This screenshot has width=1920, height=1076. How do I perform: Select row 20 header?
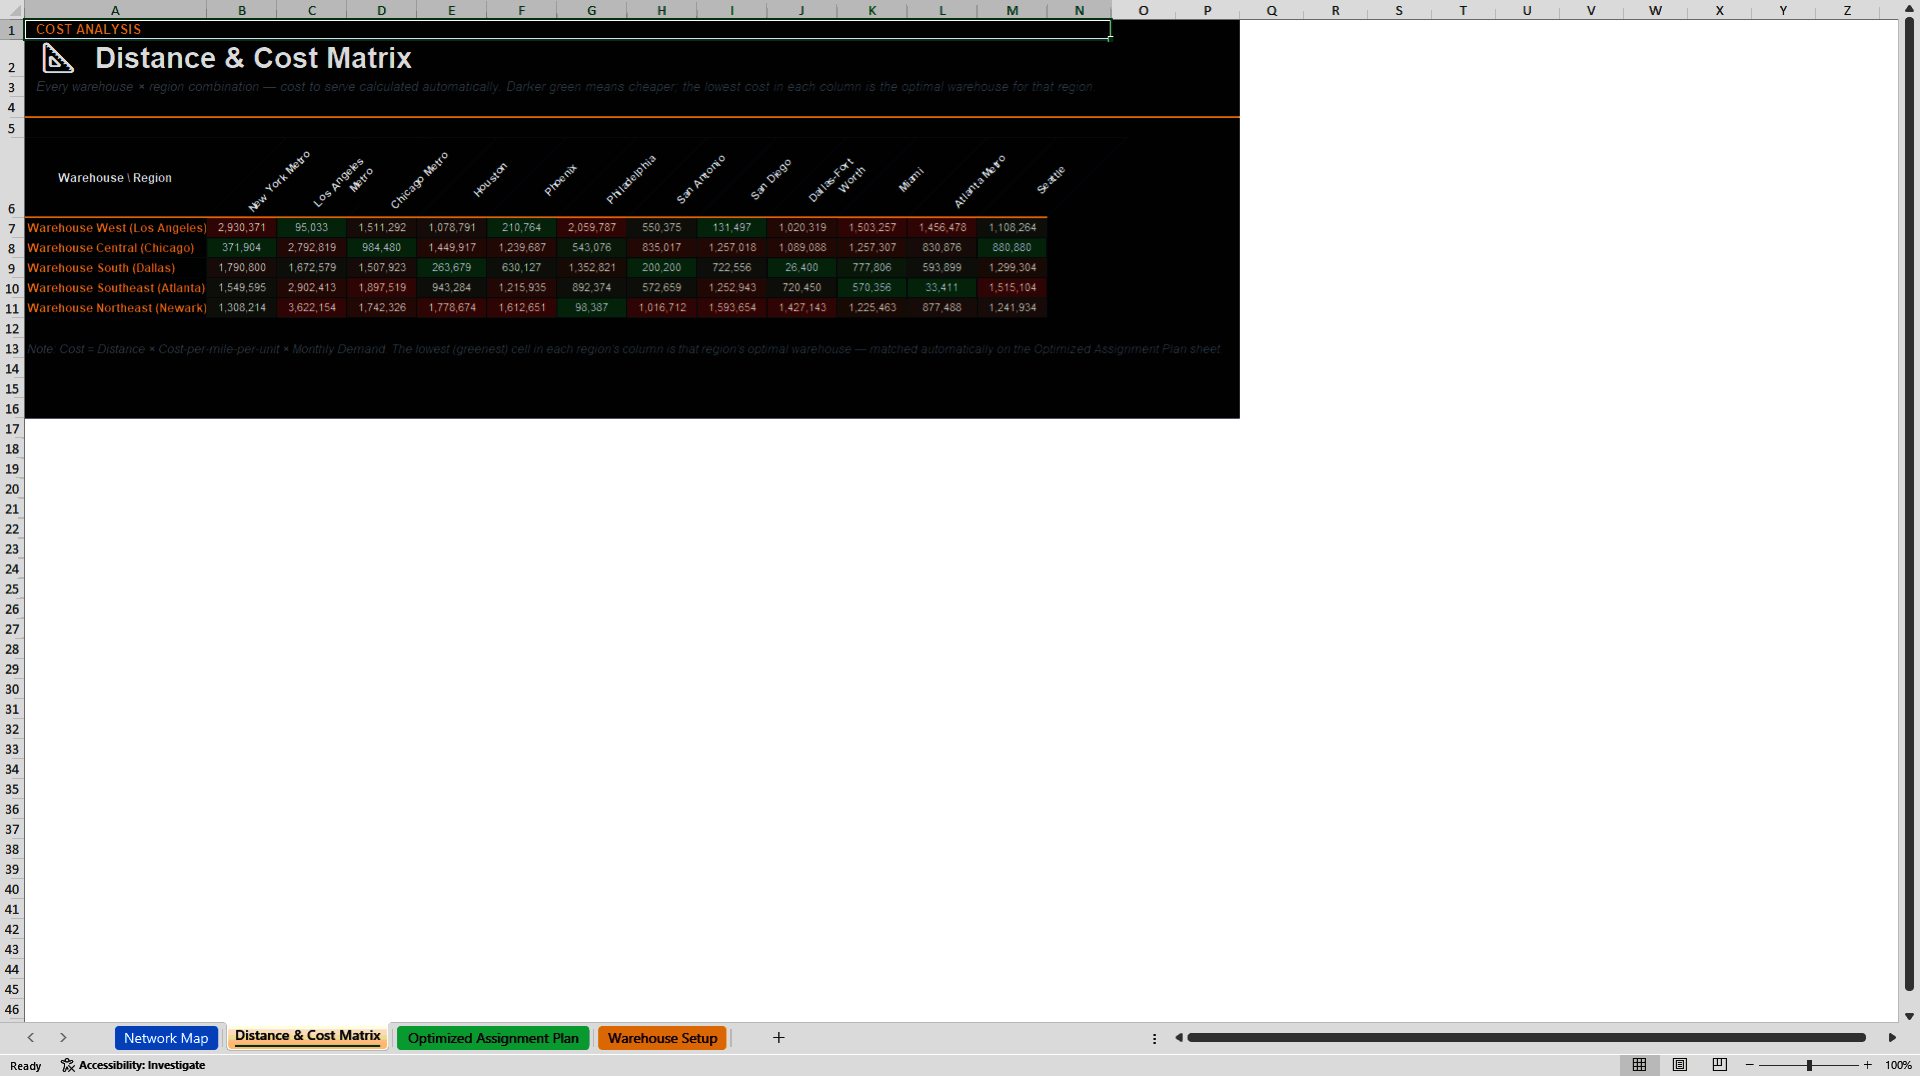click(12, 489)
